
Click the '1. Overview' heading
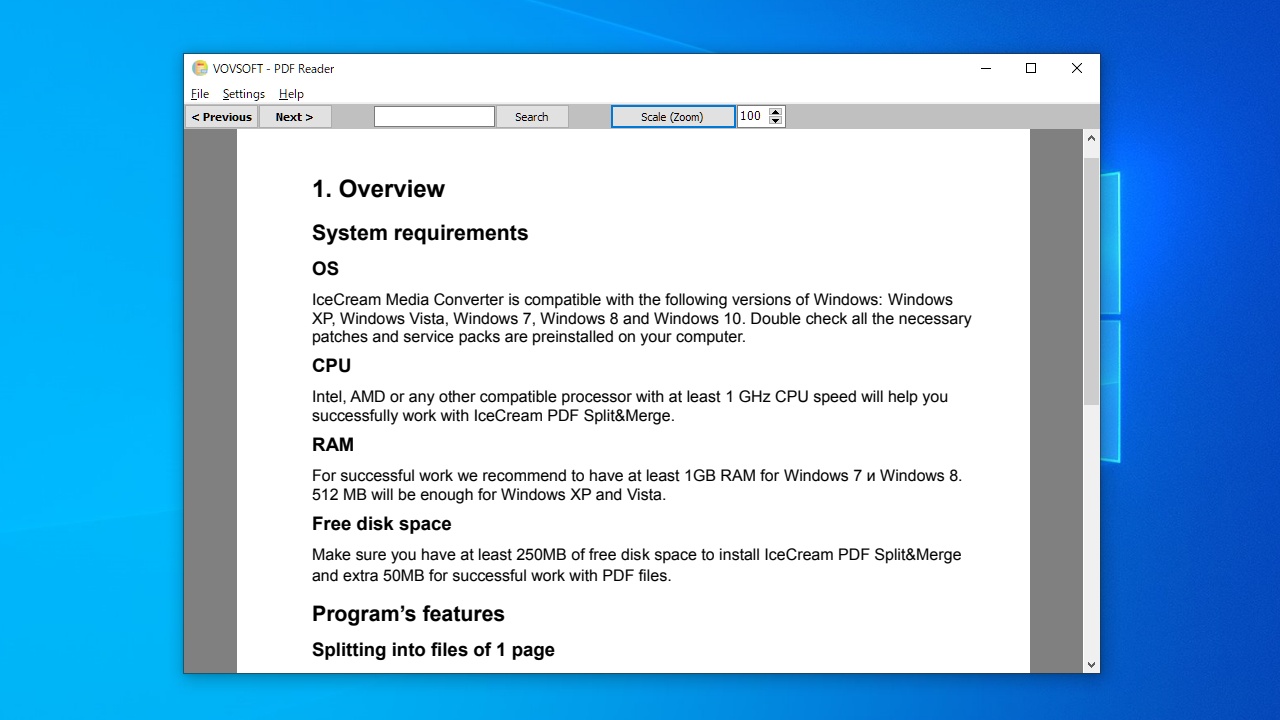pyautogui.click(x=378, y=189)
